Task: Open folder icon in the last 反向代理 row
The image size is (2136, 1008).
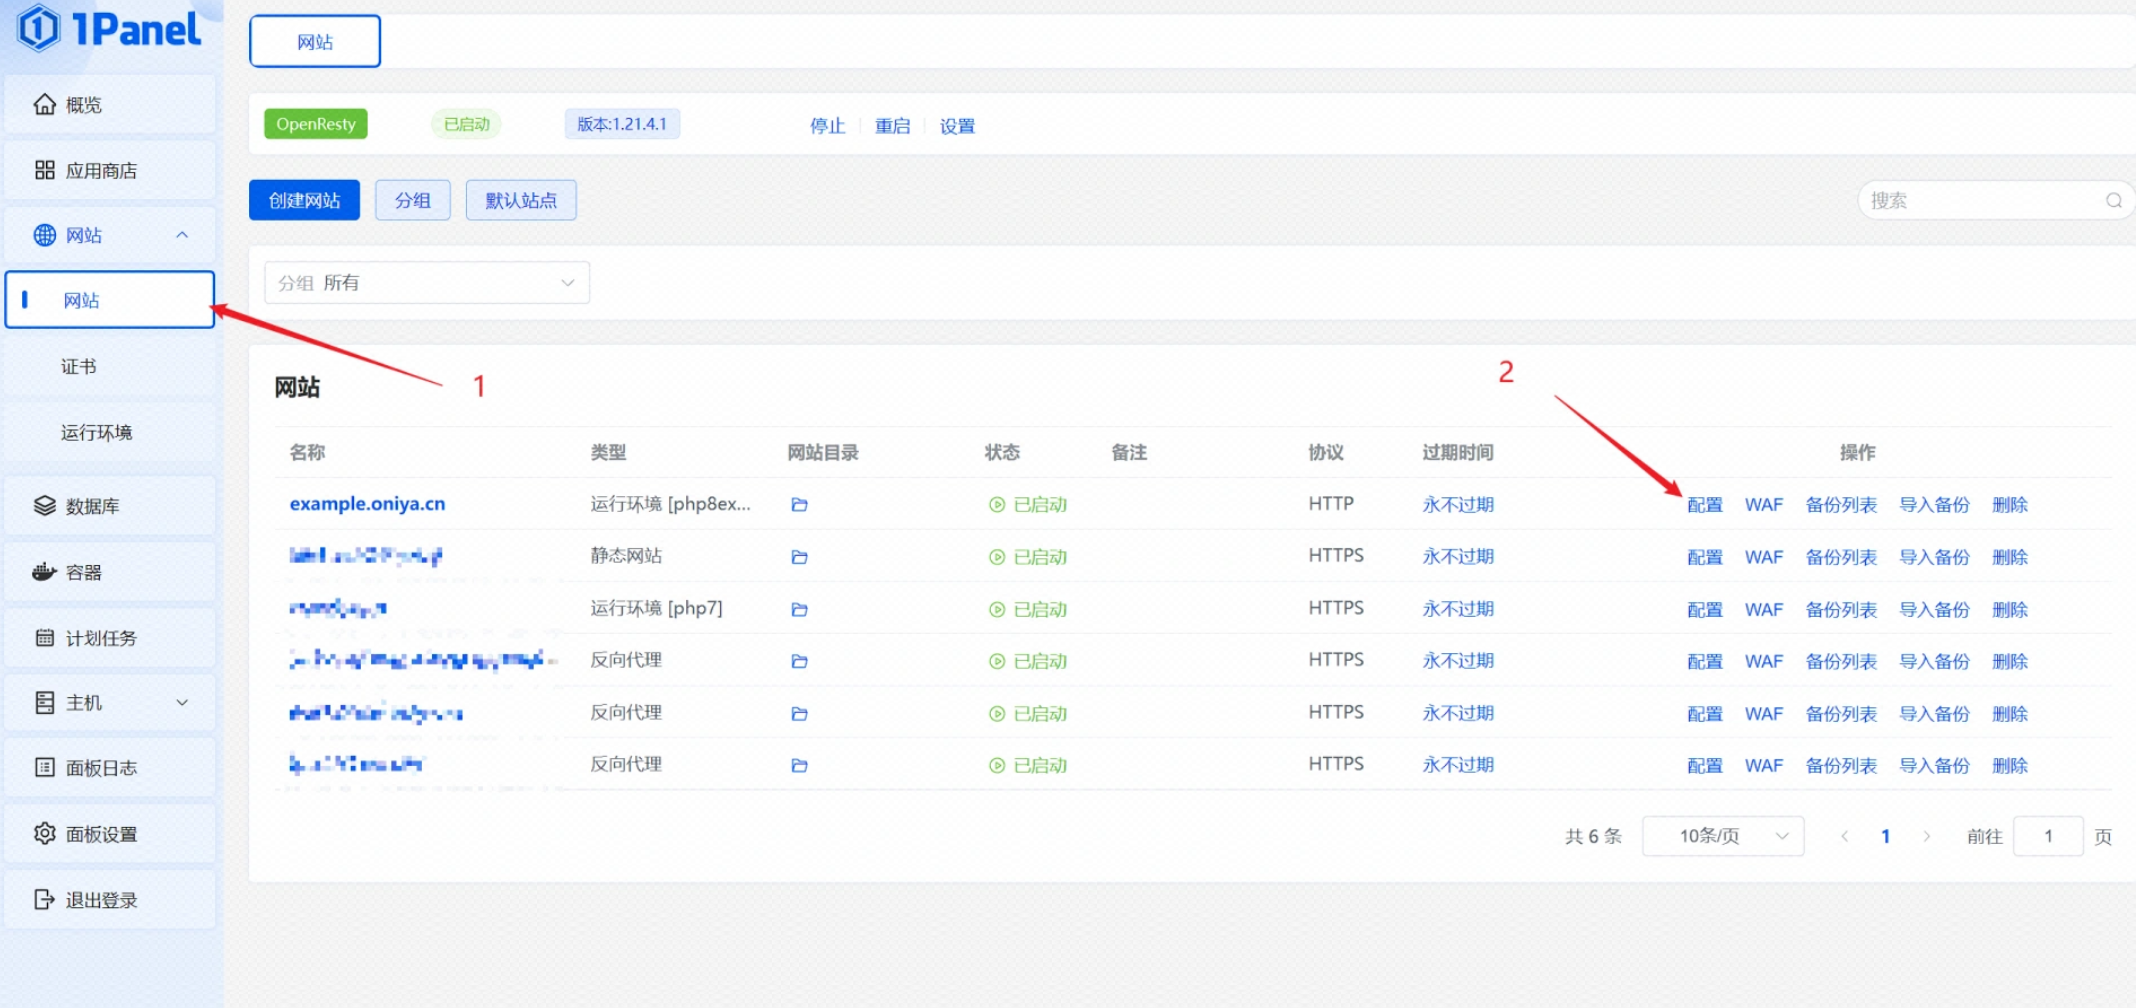Action: point(799,766)
